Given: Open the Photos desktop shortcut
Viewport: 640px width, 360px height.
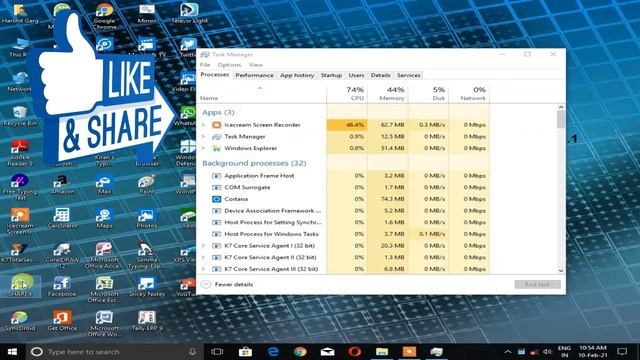Looking at the screenshot, I should (x=147, y=218).
